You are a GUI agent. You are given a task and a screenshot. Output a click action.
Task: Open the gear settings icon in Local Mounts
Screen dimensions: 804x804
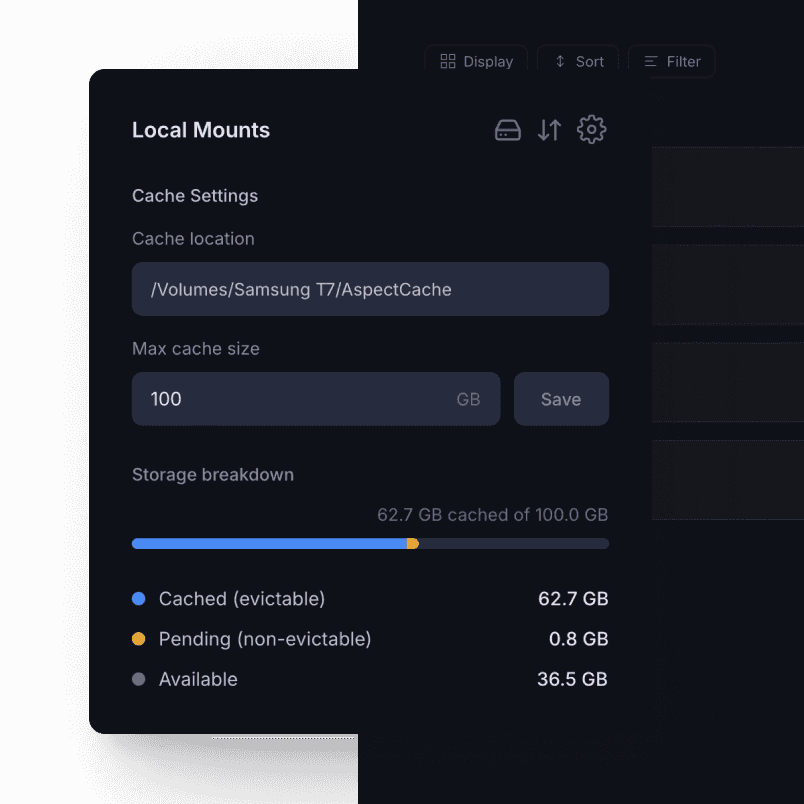tap(592, 129)
